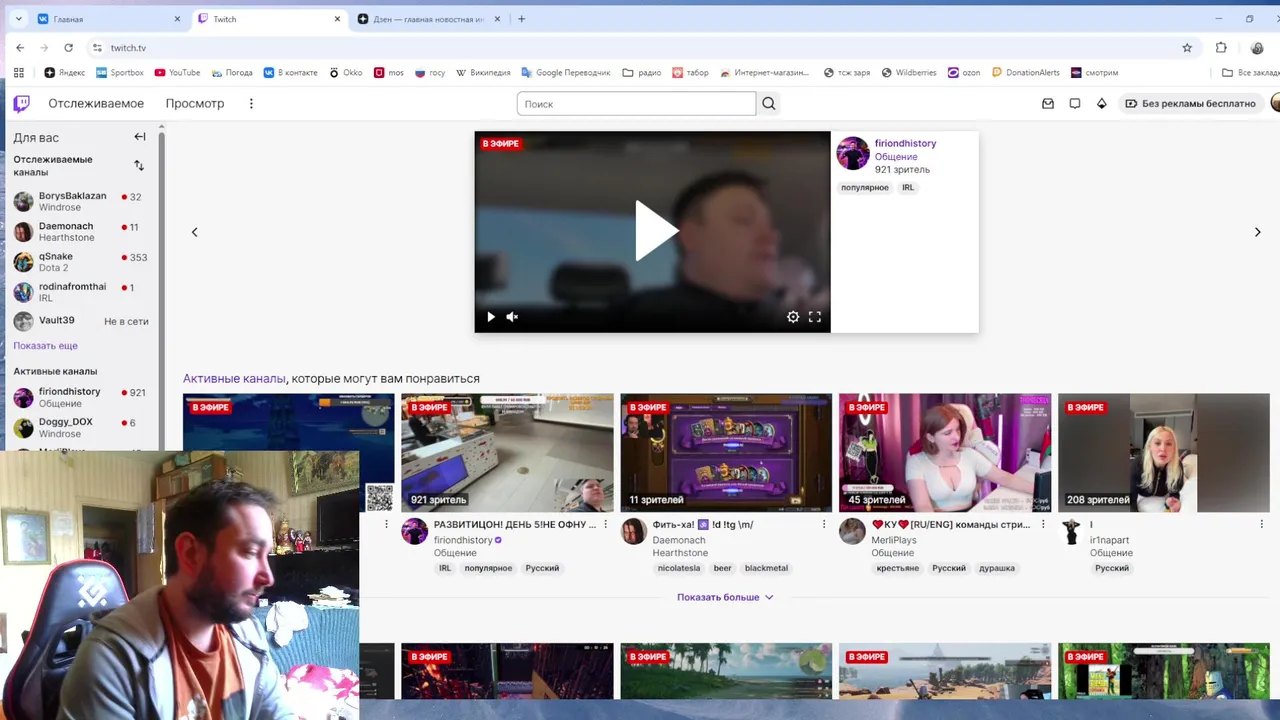Open the Twitch logo home link
The width and height of the screenshot is (1280, 720).
click(x=21, y=103)
